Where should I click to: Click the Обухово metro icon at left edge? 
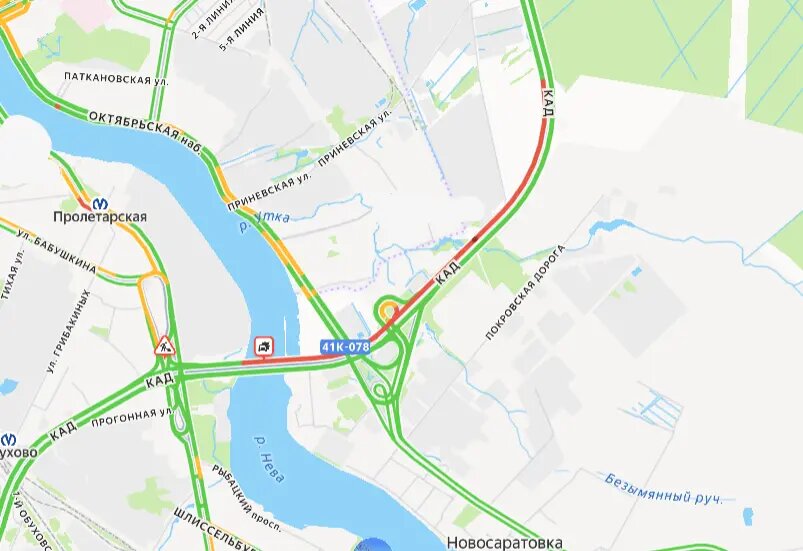(8, 439)
